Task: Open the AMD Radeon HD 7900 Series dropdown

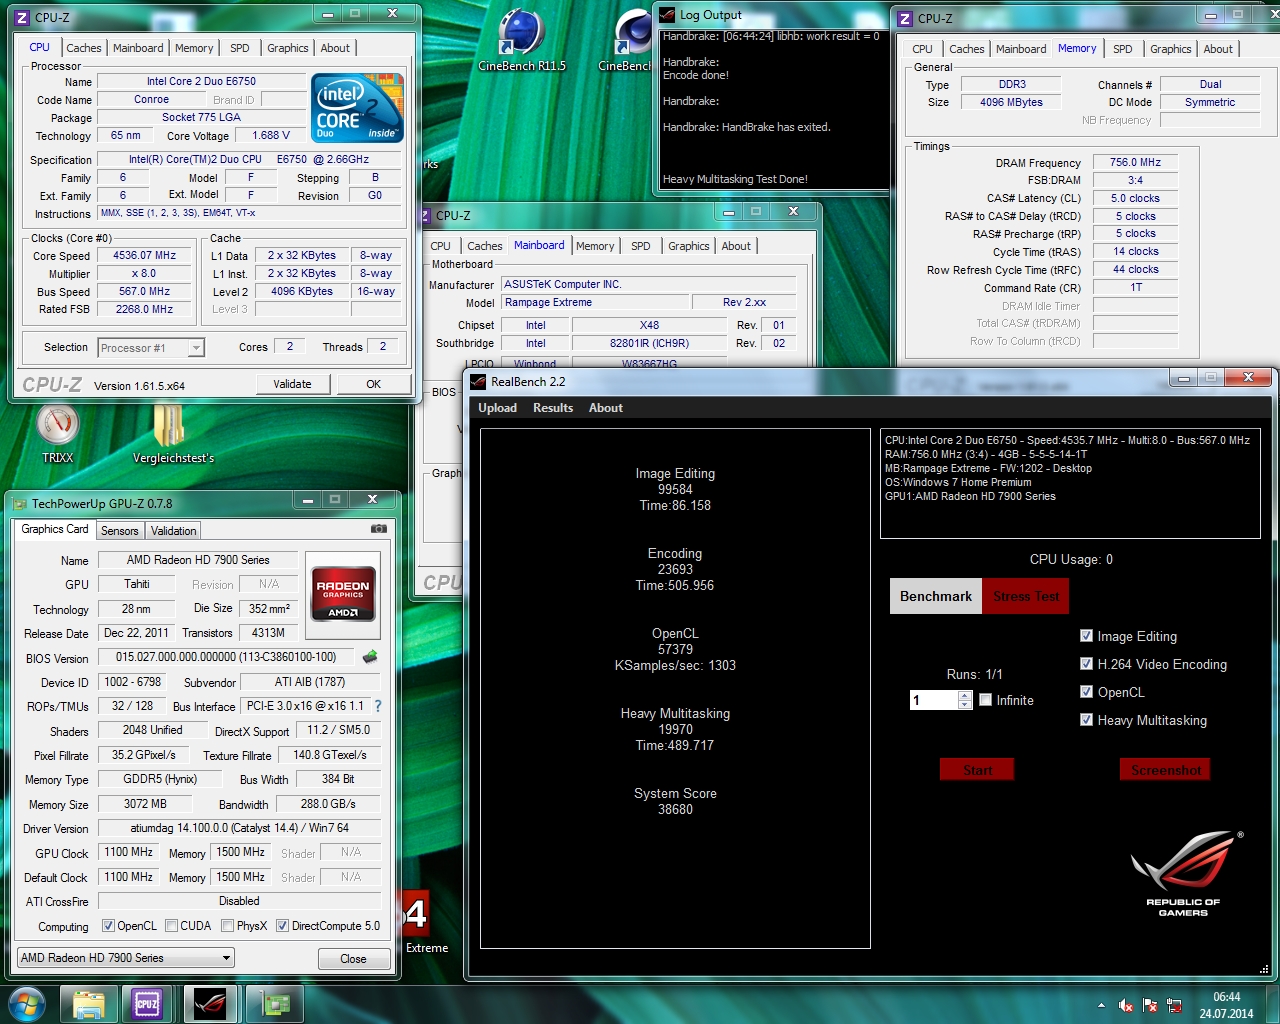Action: (126, 957)
